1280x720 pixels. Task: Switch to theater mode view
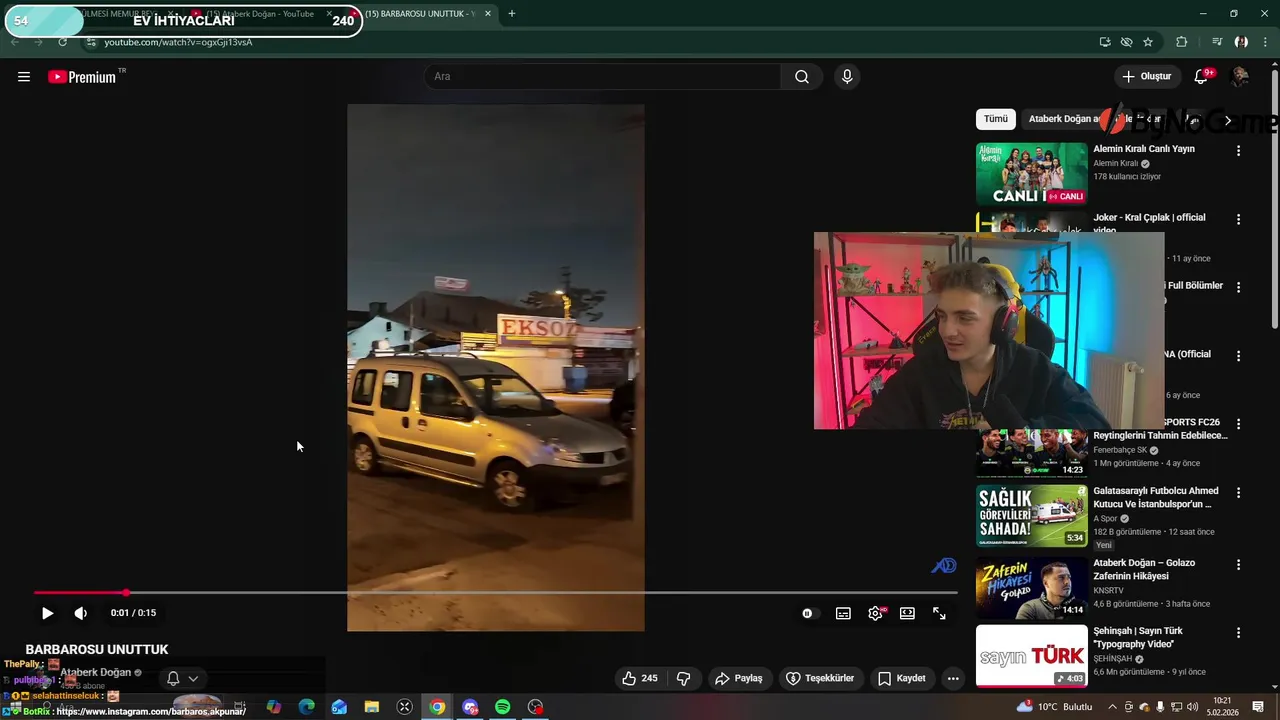907,613
